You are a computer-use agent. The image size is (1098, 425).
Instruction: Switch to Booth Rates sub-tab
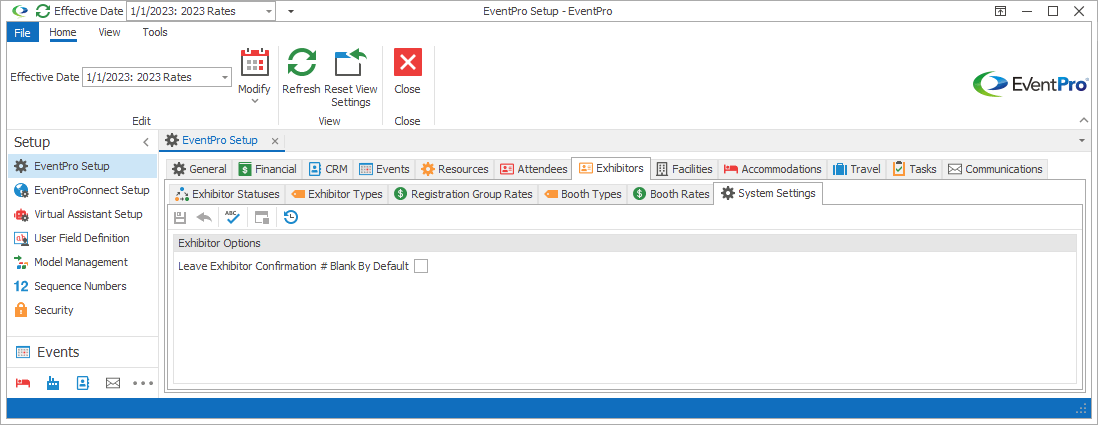pyautogui.click(x=670, y=194)
